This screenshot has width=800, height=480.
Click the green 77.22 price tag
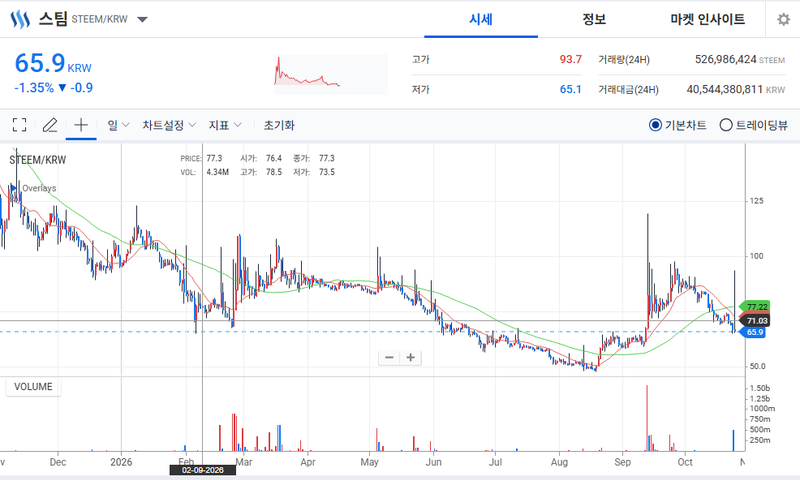[757, 307]
